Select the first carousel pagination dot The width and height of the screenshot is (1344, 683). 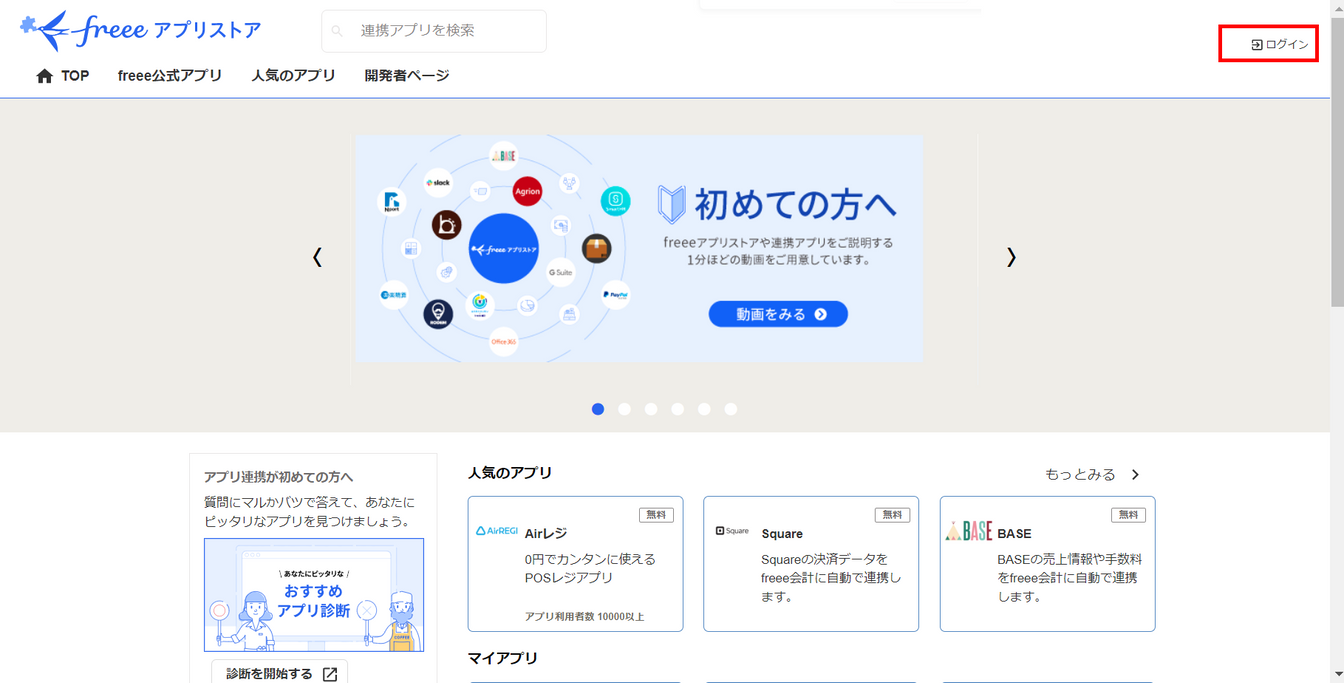pos(598,409)
